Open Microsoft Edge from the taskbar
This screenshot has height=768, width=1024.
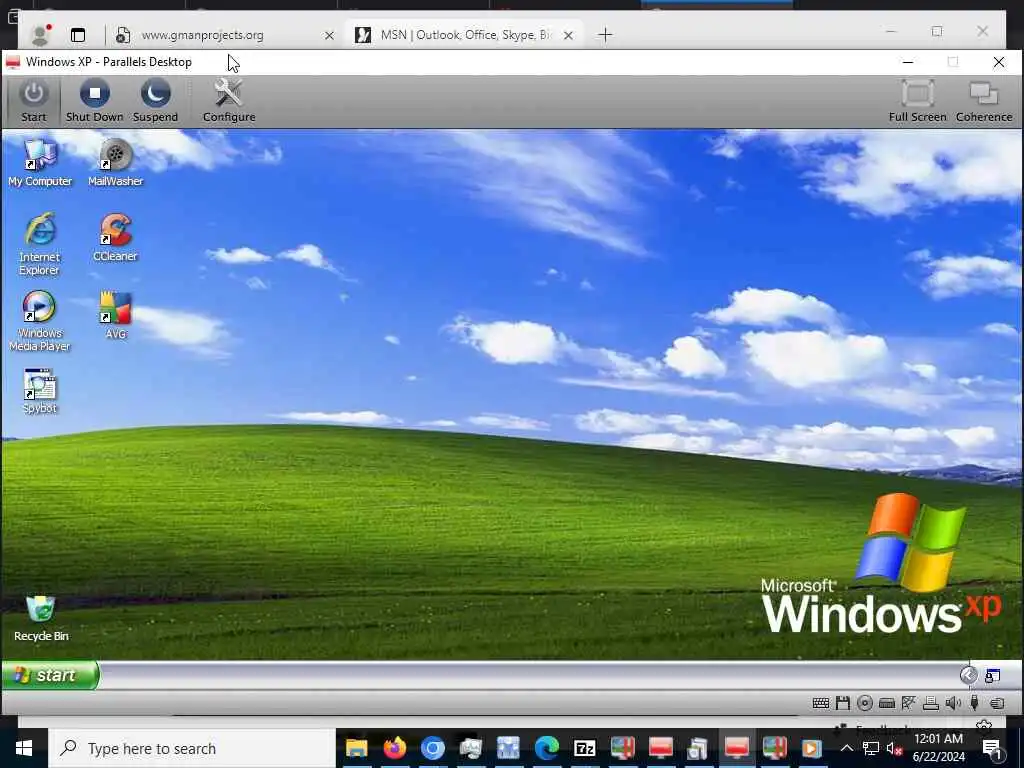click(547, 748)
